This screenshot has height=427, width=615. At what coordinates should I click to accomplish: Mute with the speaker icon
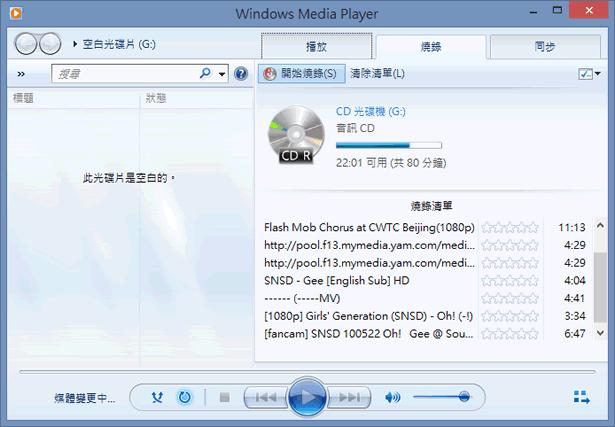392,398
